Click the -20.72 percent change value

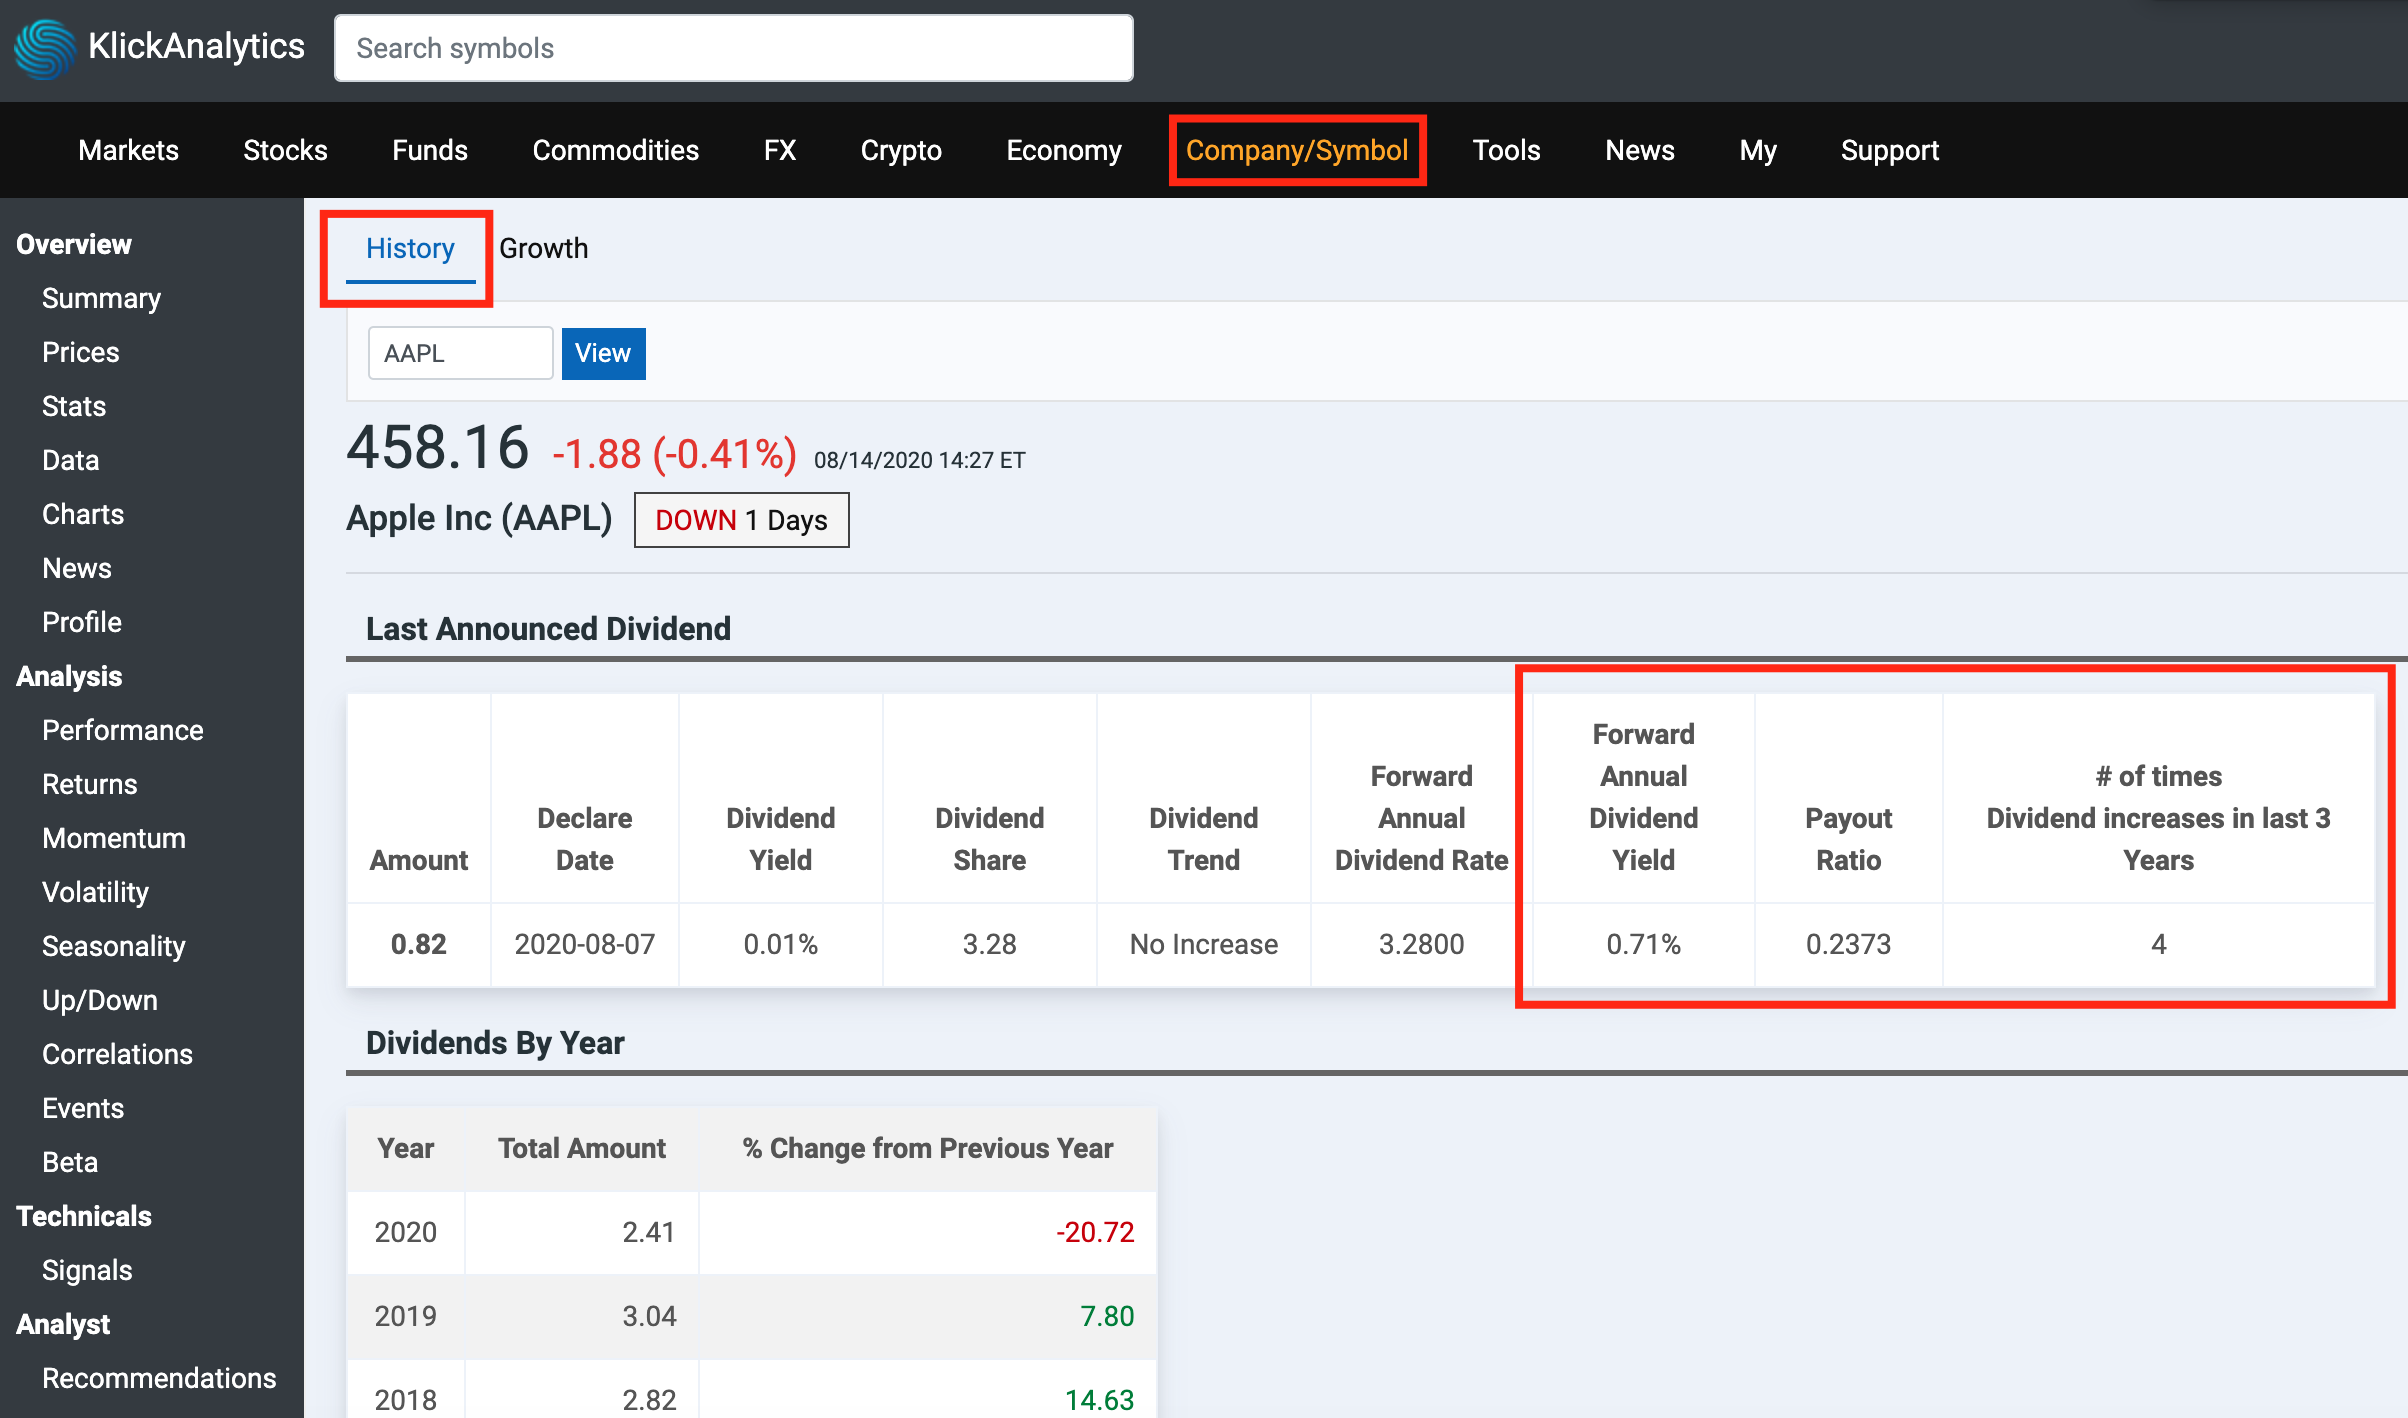[1095, 1232]
